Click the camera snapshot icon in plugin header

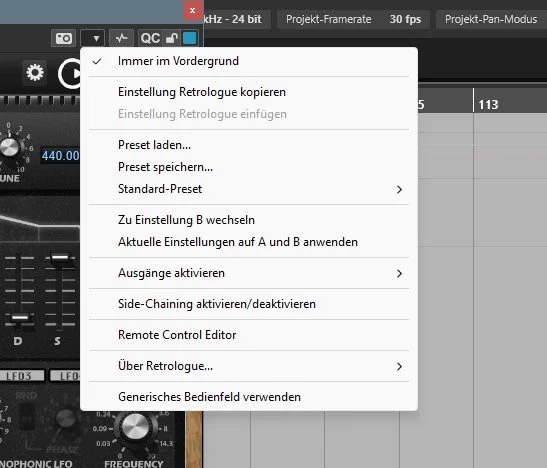[x=63, y=38]
